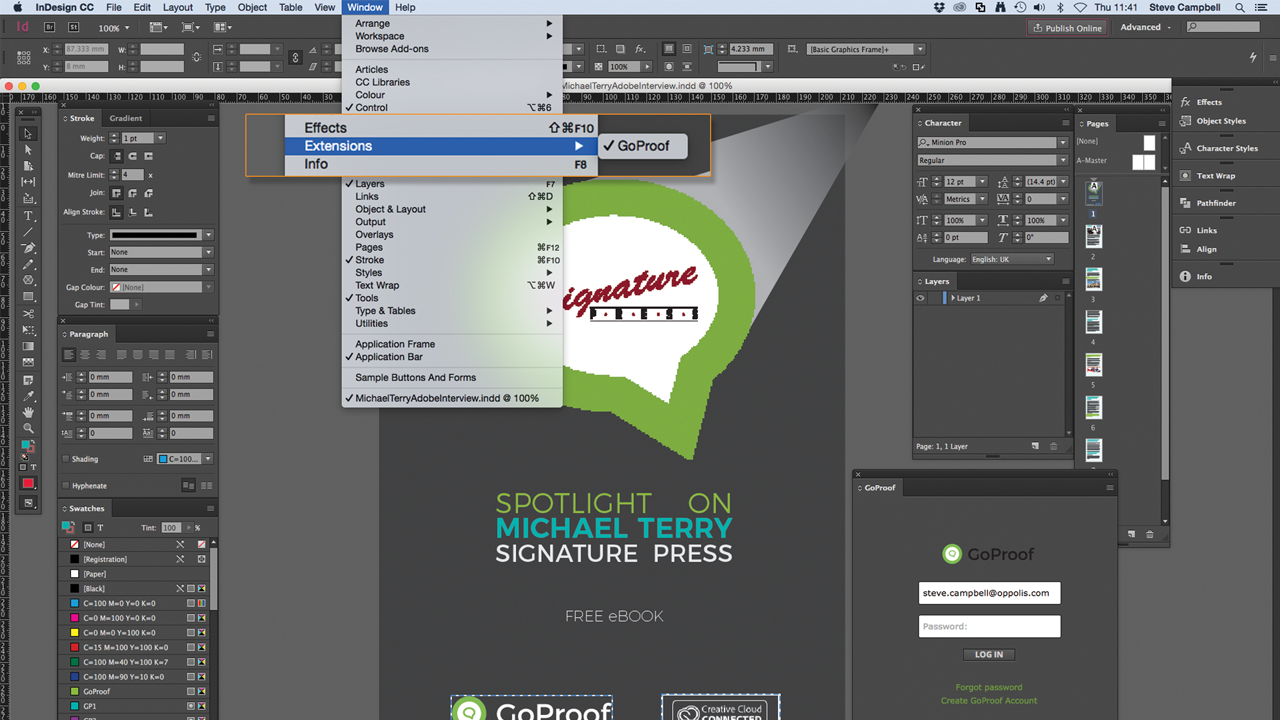Select the Zoom magnifier tool

tap(28, 428)
